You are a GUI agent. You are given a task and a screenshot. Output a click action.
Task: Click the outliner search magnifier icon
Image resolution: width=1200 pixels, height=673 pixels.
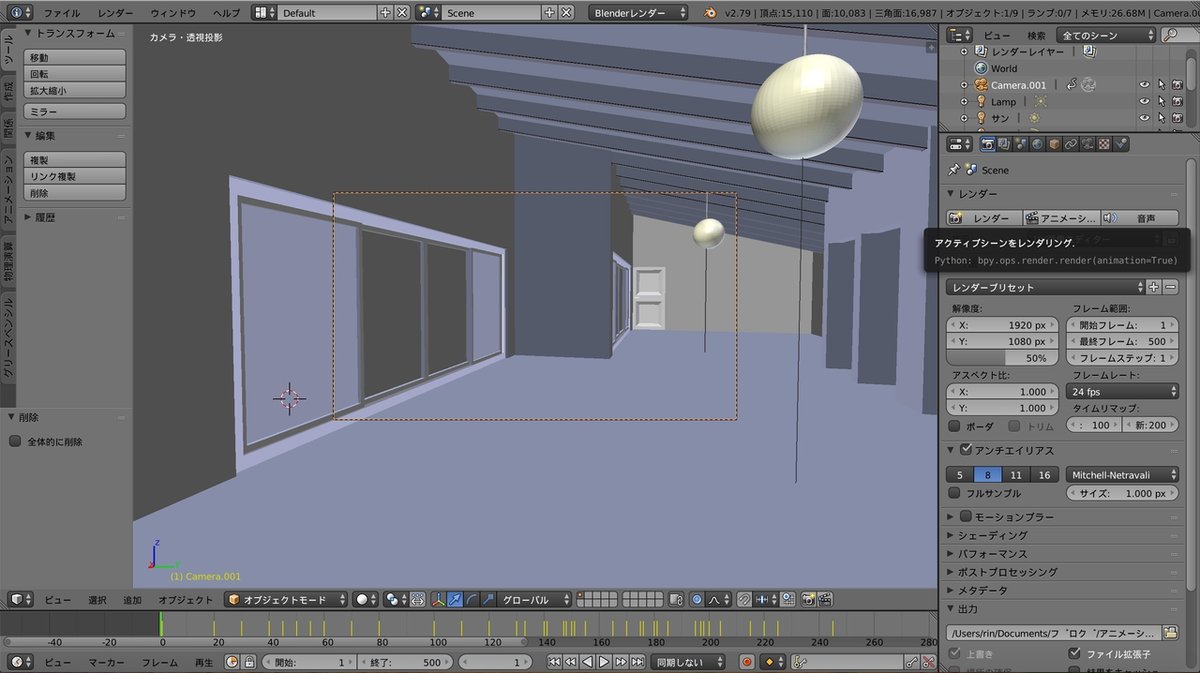(1171, 35)
